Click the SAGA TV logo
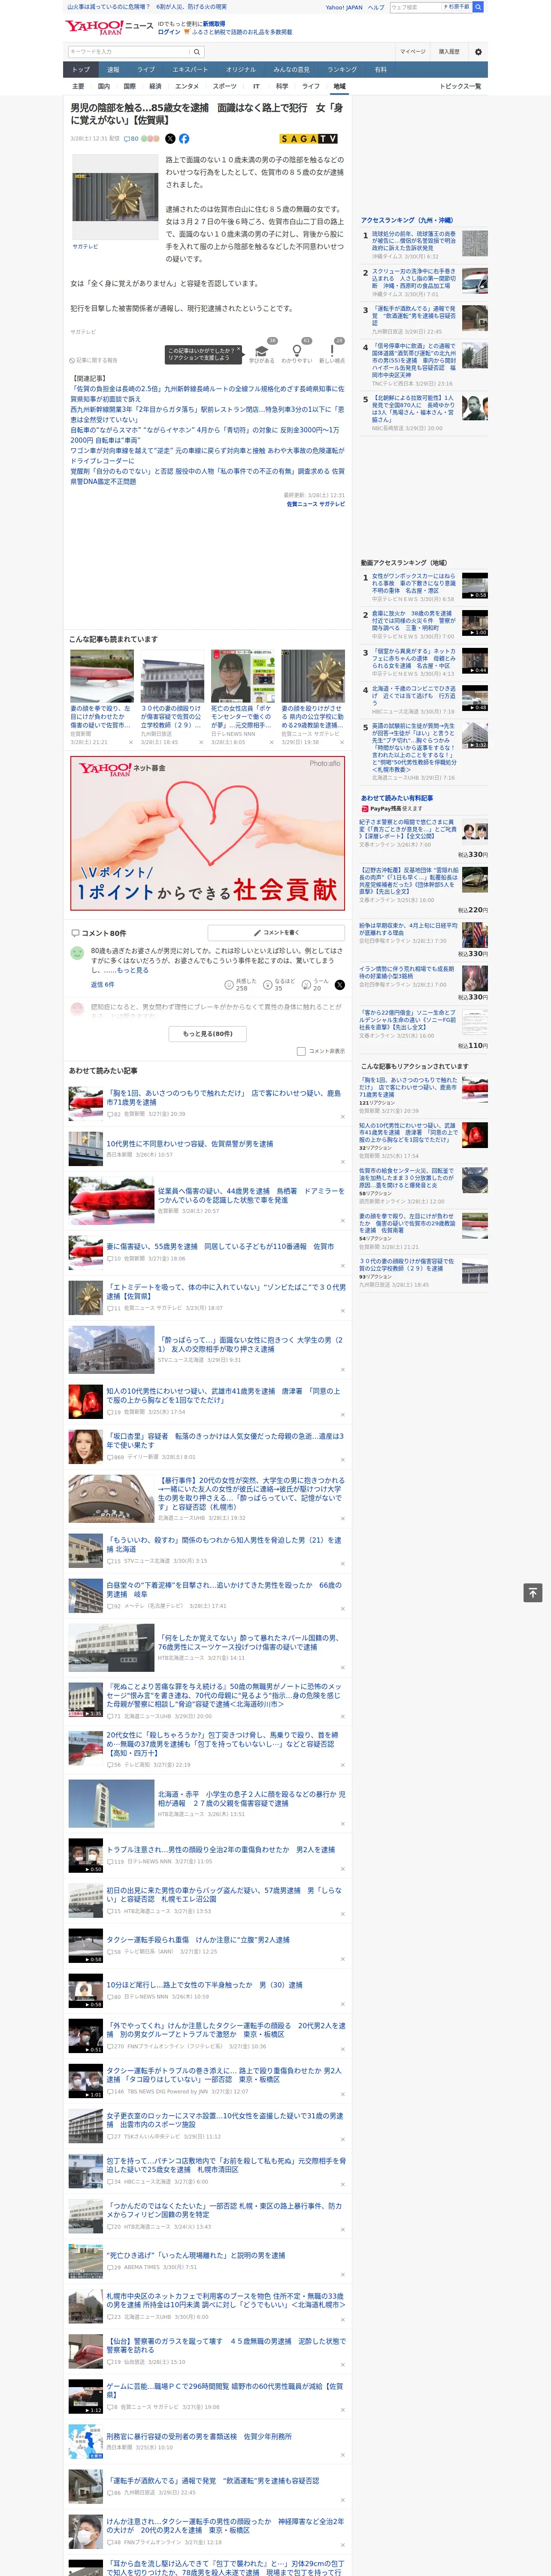Viewport: 551px width, 2576px height. click(x=309, y=139)
